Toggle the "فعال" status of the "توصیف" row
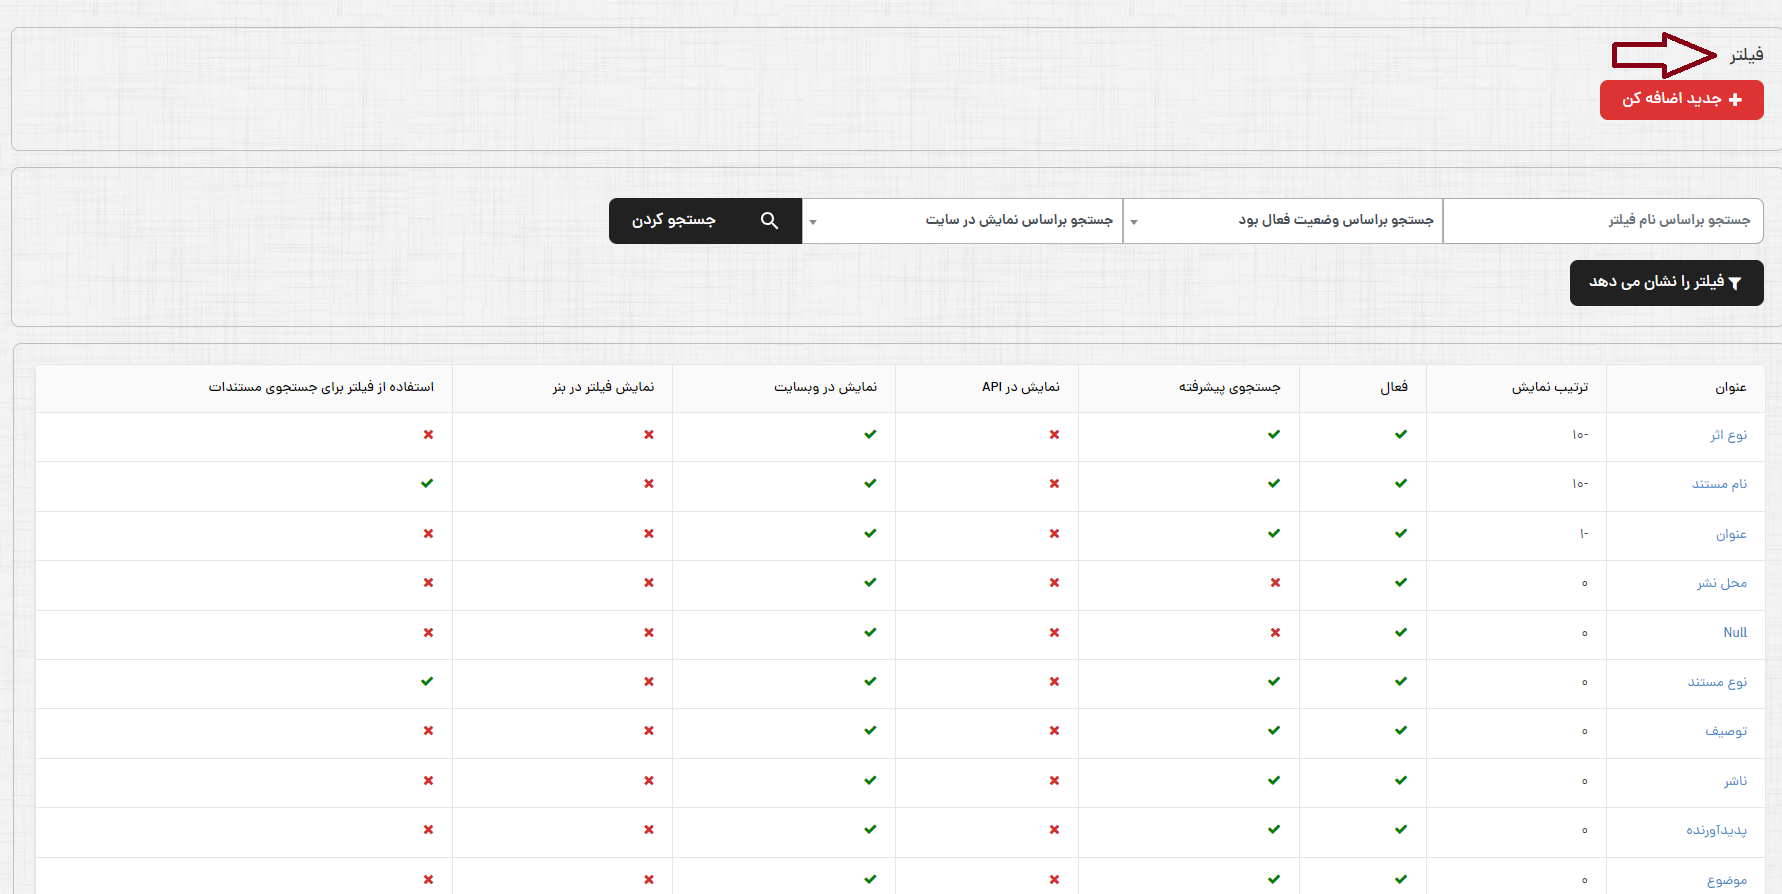Image resolution: width=1782 pixels, height=894 pixels. 1401,731
